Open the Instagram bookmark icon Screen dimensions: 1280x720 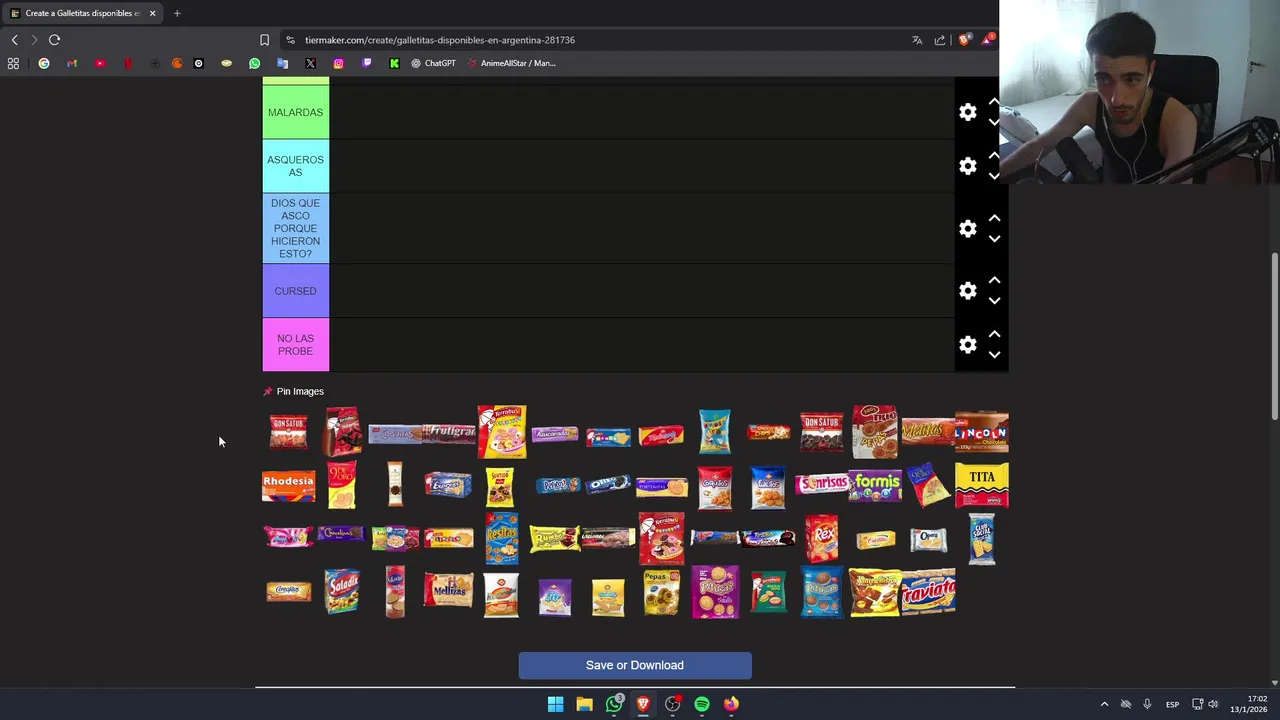338,63
